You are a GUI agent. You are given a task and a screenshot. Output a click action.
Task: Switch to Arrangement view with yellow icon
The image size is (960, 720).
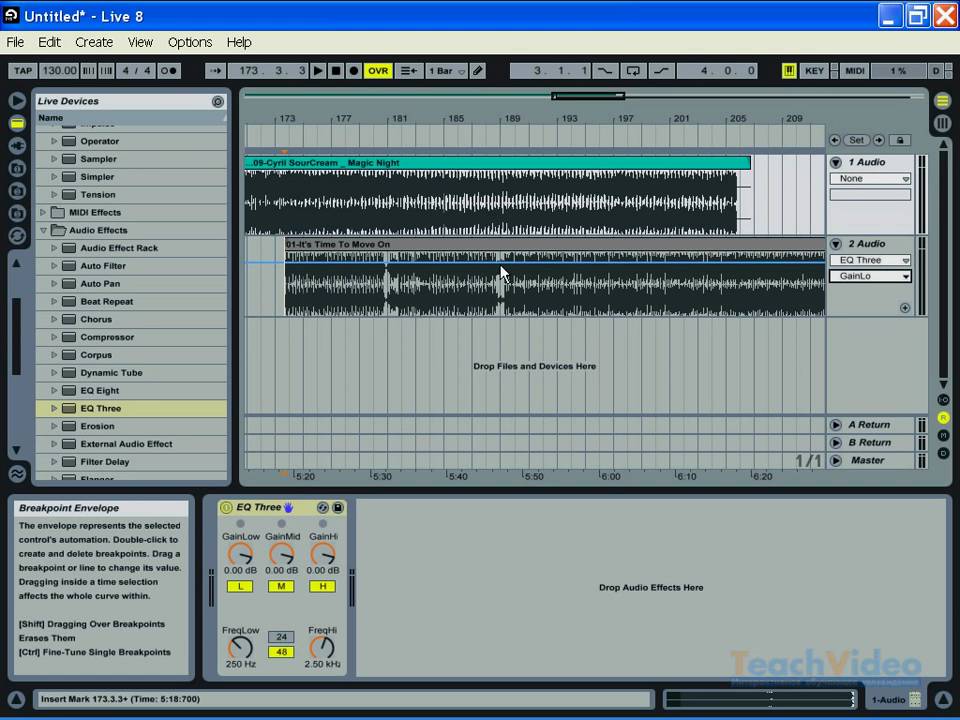(x=943, y=100)
